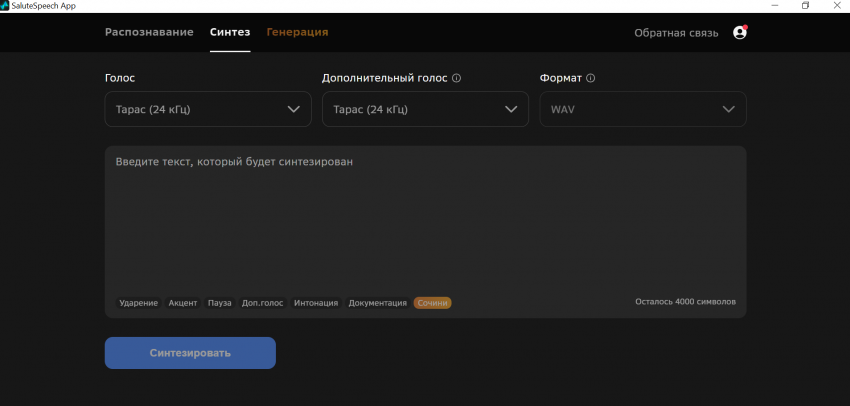Open the Обратная связь link
850x406 pixels.
(676, 33)
